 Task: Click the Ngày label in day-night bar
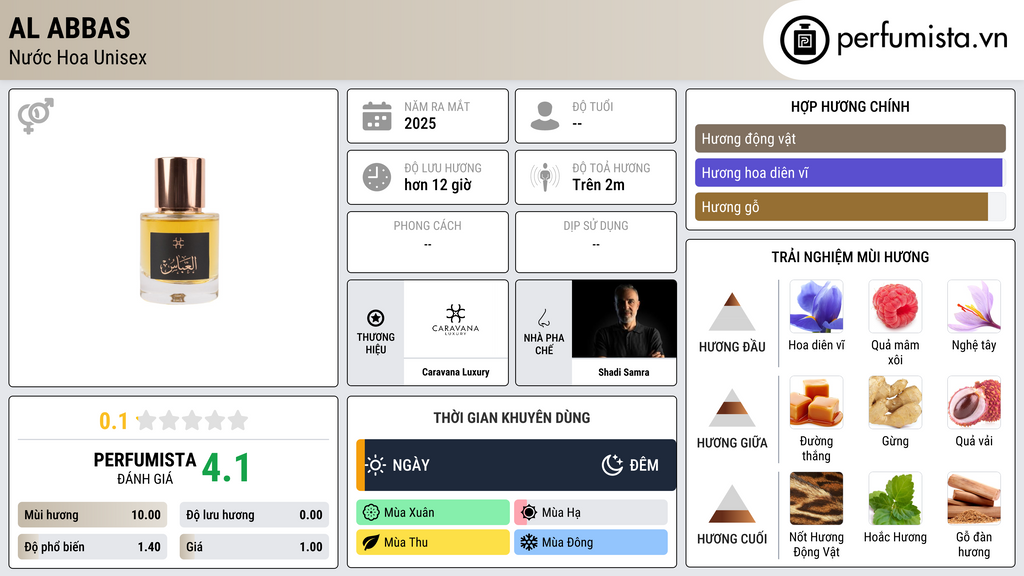point(411,465)
